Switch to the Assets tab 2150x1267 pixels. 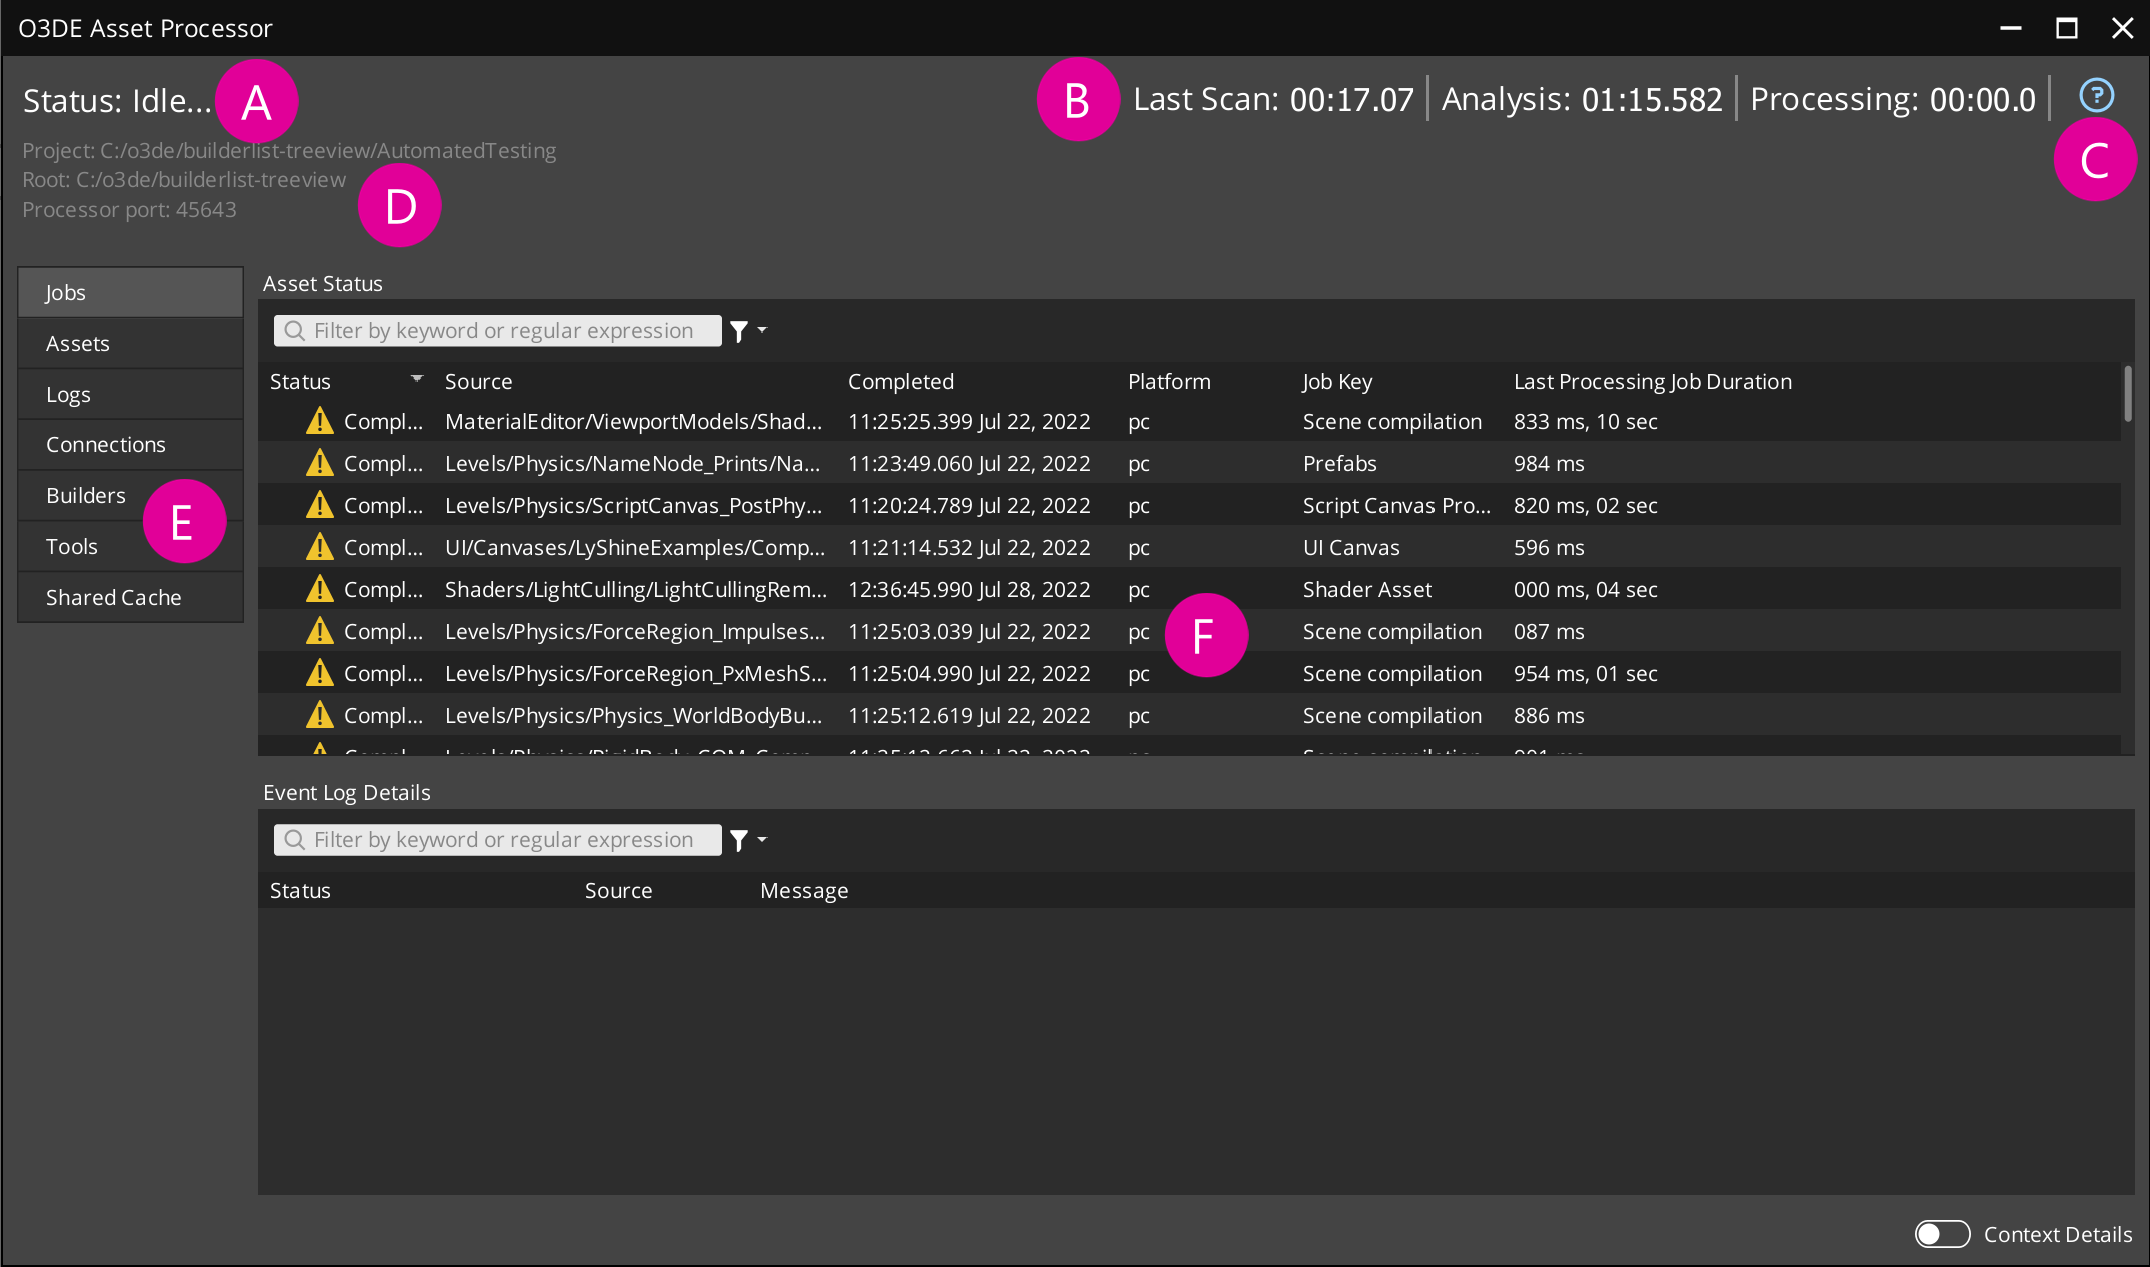[130, 343]
